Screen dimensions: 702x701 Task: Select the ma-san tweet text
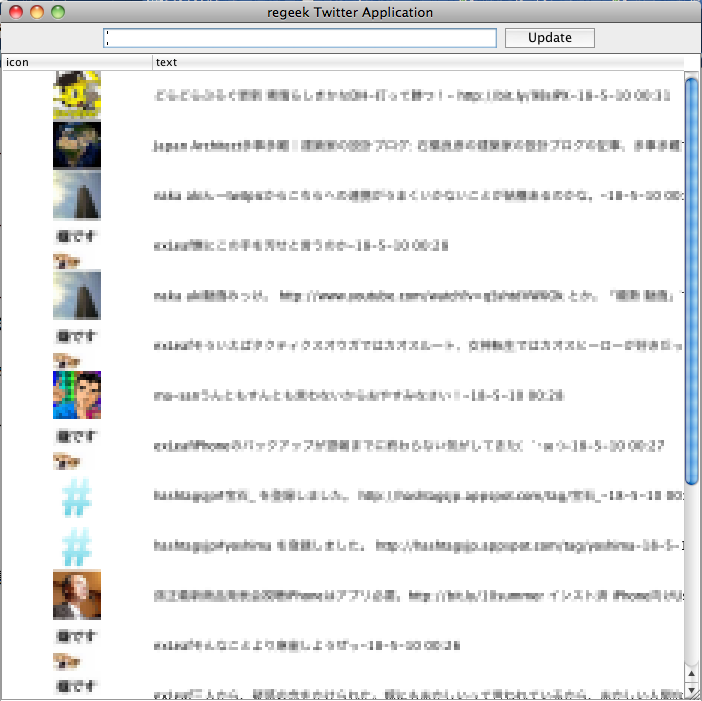tap(359, 396)
